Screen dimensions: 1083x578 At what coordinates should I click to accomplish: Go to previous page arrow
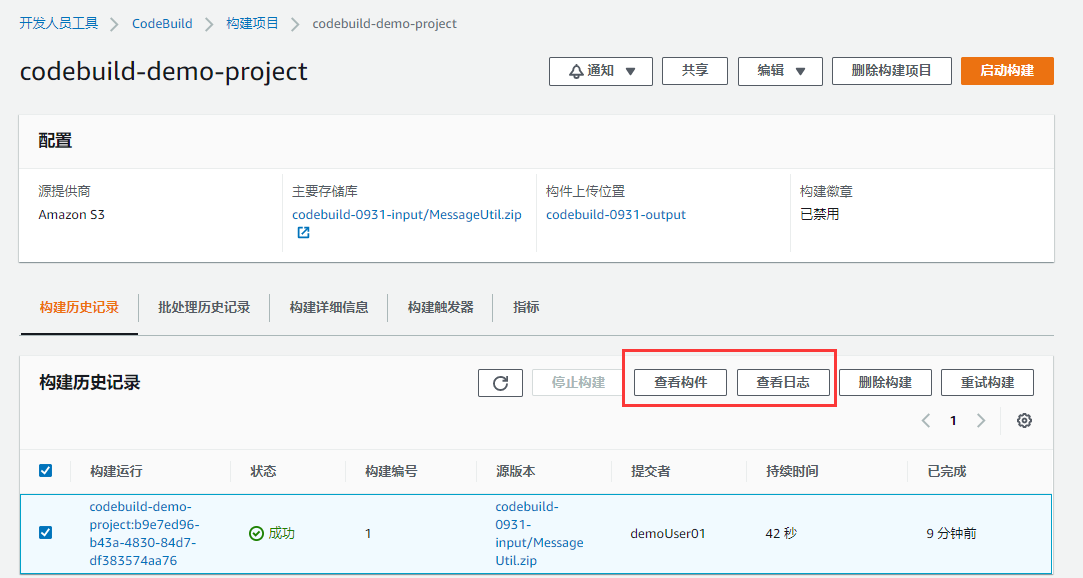pyautogui.click(x=926, y=421)
